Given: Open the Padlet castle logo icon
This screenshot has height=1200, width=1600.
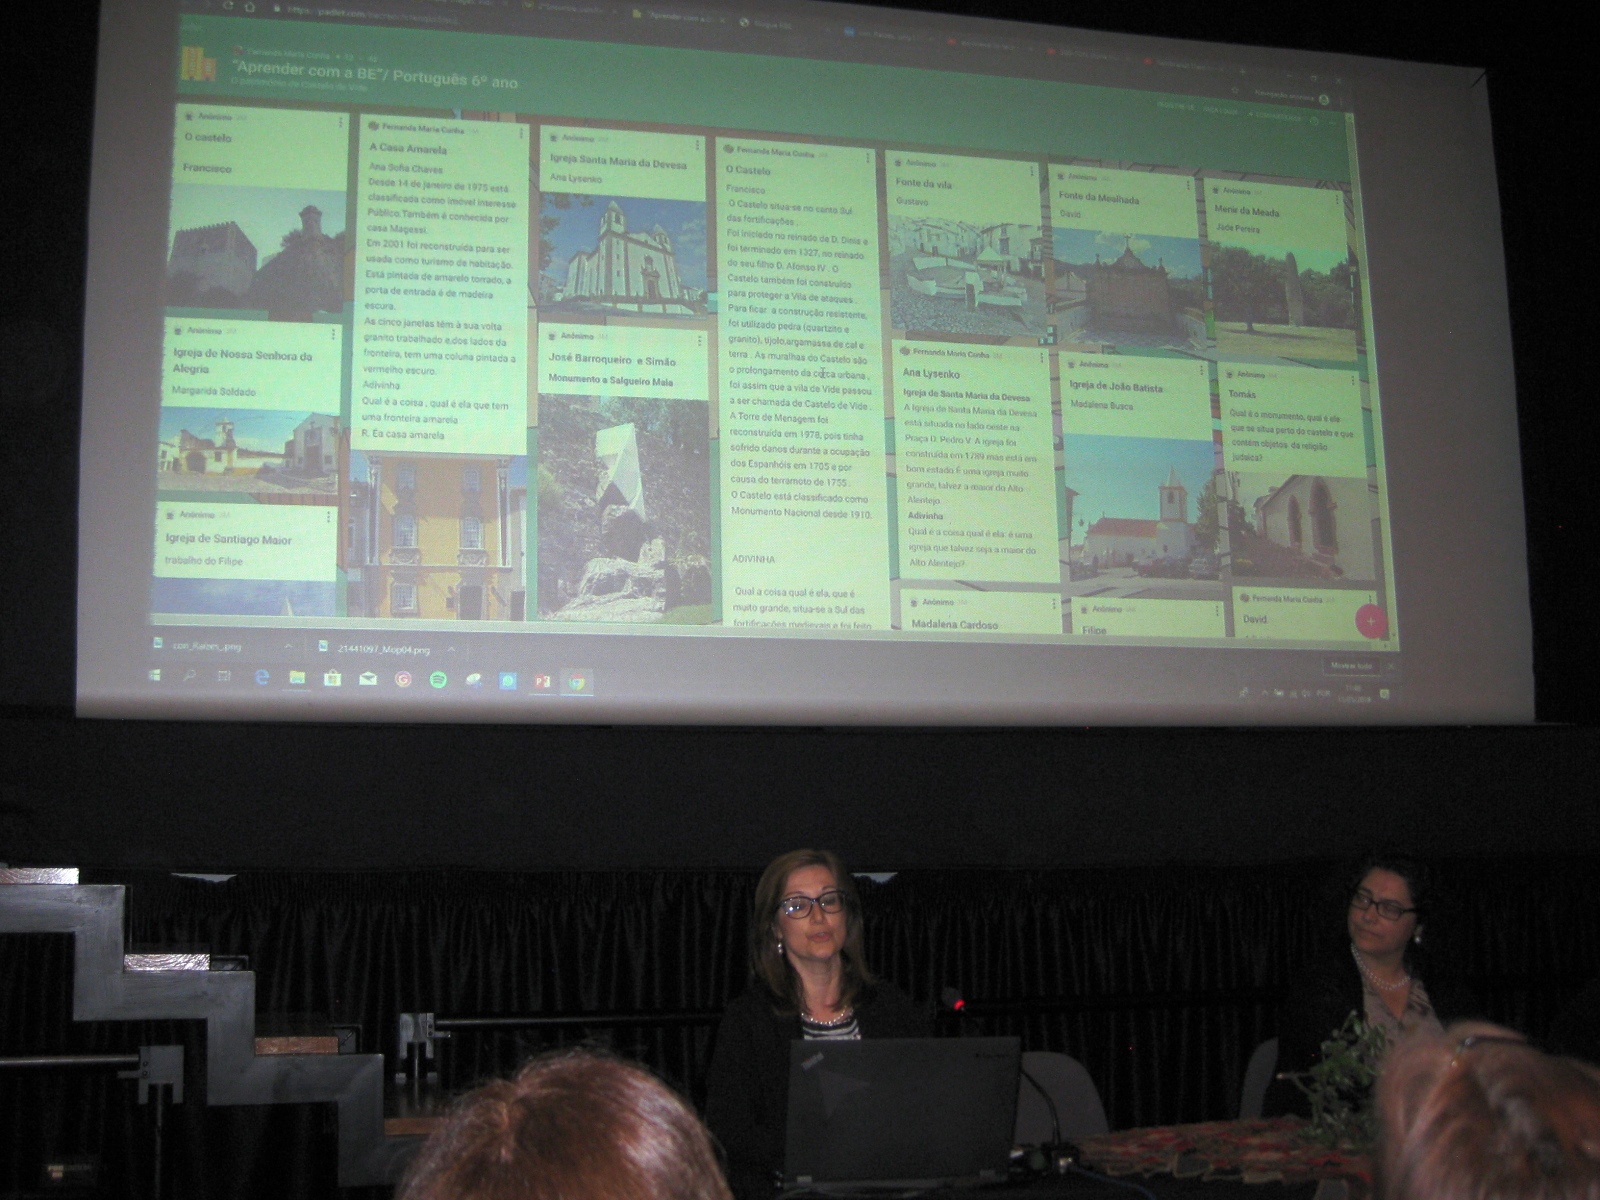Looking at the screenshot, I should coord(197,66).
